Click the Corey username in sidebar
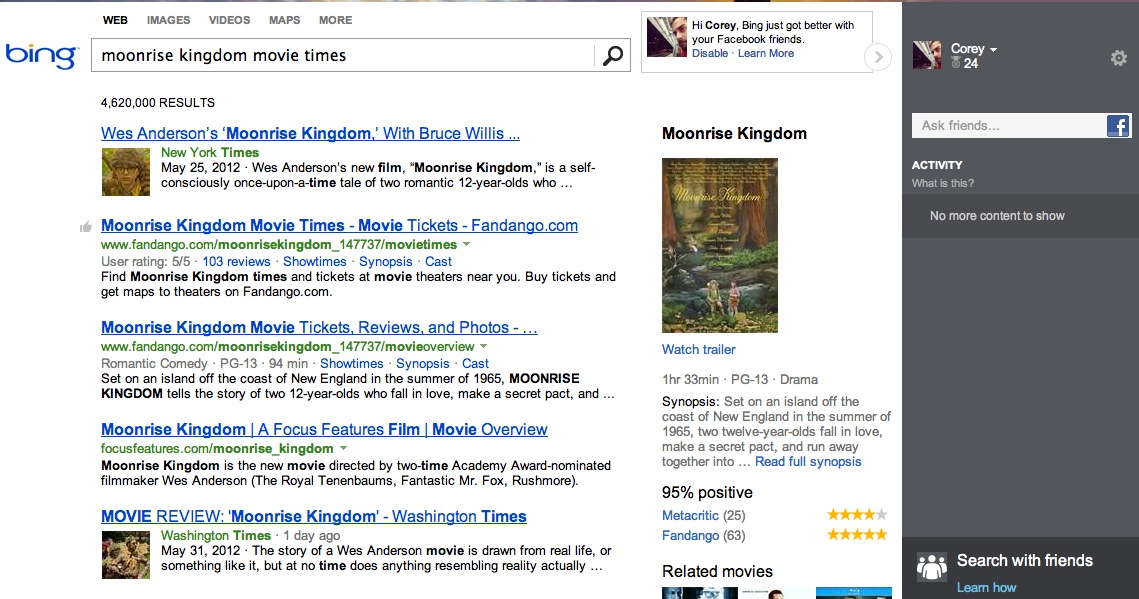The image size is (1139, 599). pos(968,49)
